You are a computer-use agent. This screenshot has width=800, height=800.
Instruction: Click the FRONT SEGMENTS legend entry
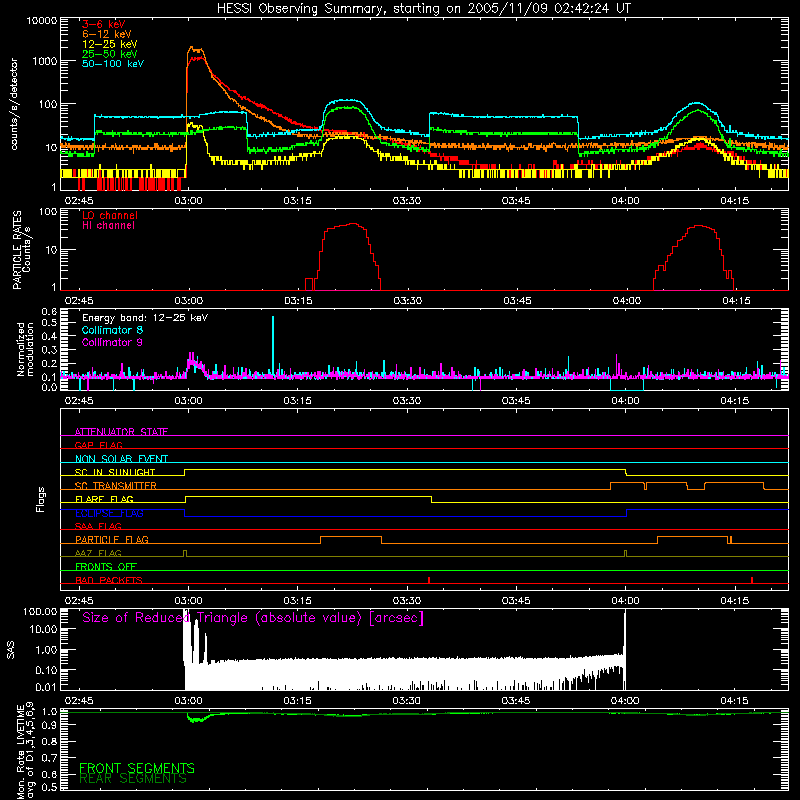point(137,768)
